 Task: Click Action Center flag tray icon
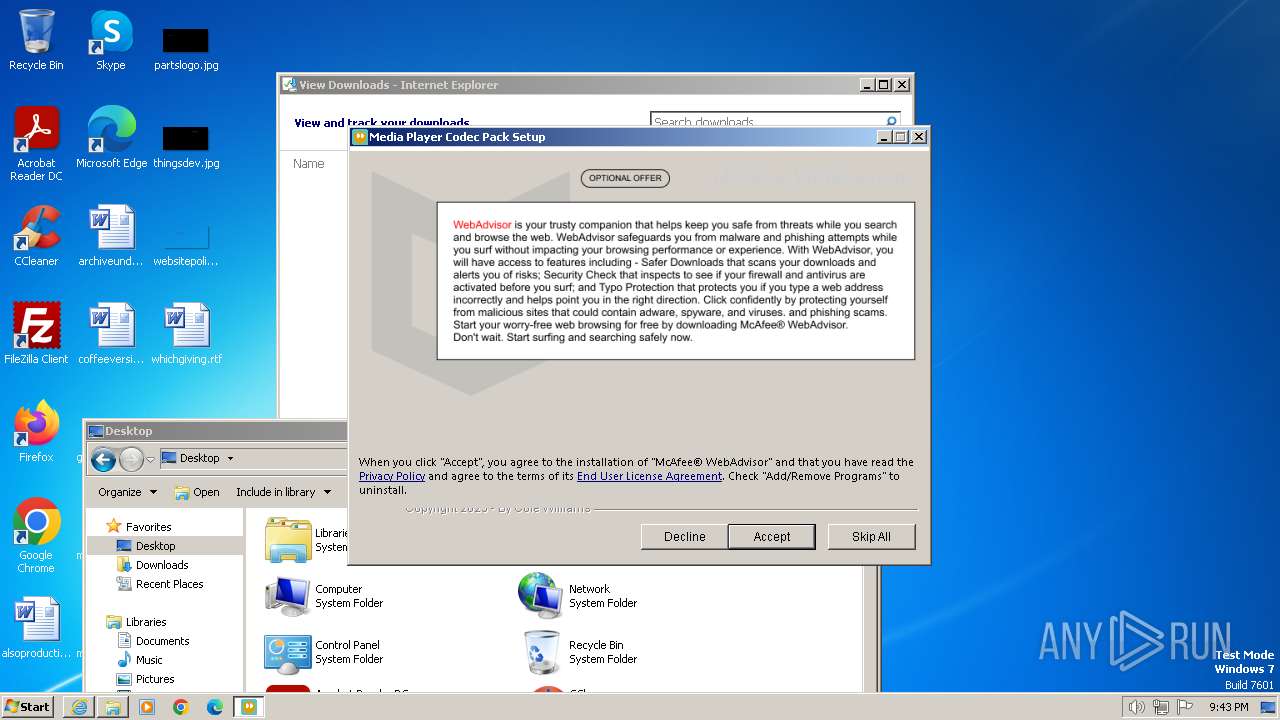[1185, 707]
